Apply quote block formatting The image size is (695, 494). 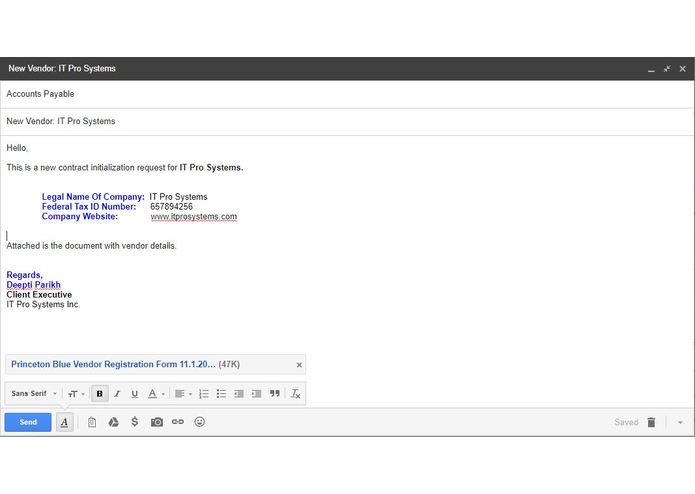pos(275,393)
